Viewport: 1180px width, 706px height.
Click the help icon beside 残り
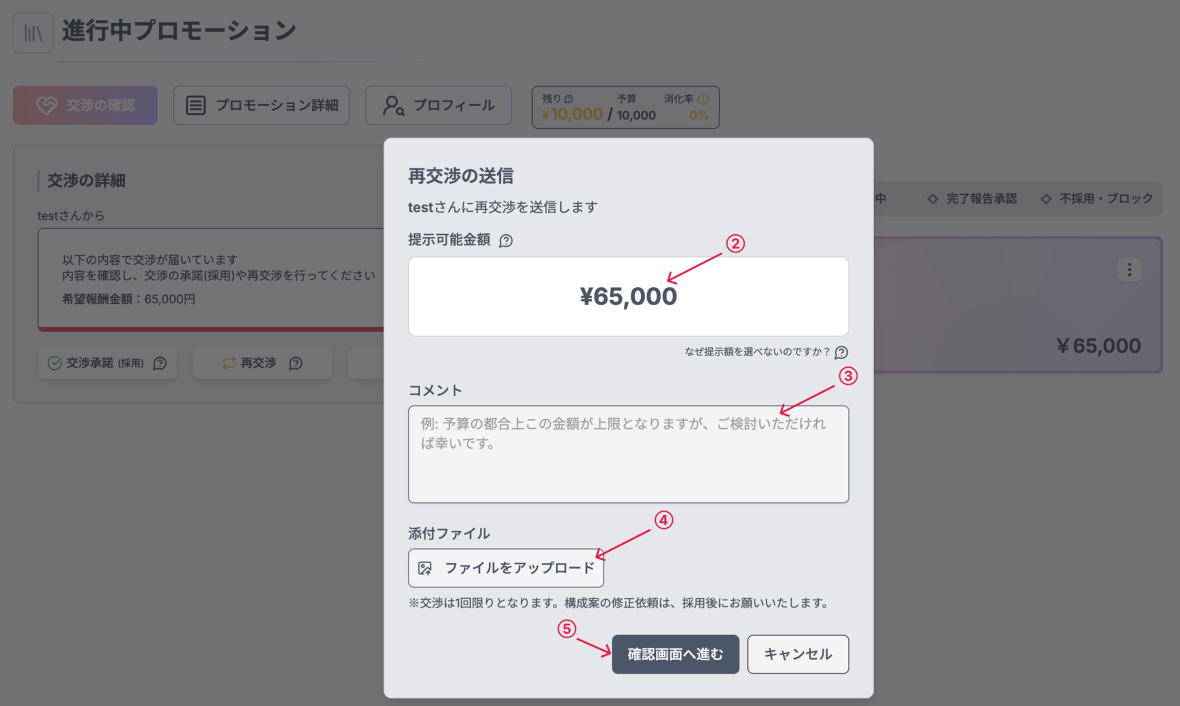pos(569,99)
